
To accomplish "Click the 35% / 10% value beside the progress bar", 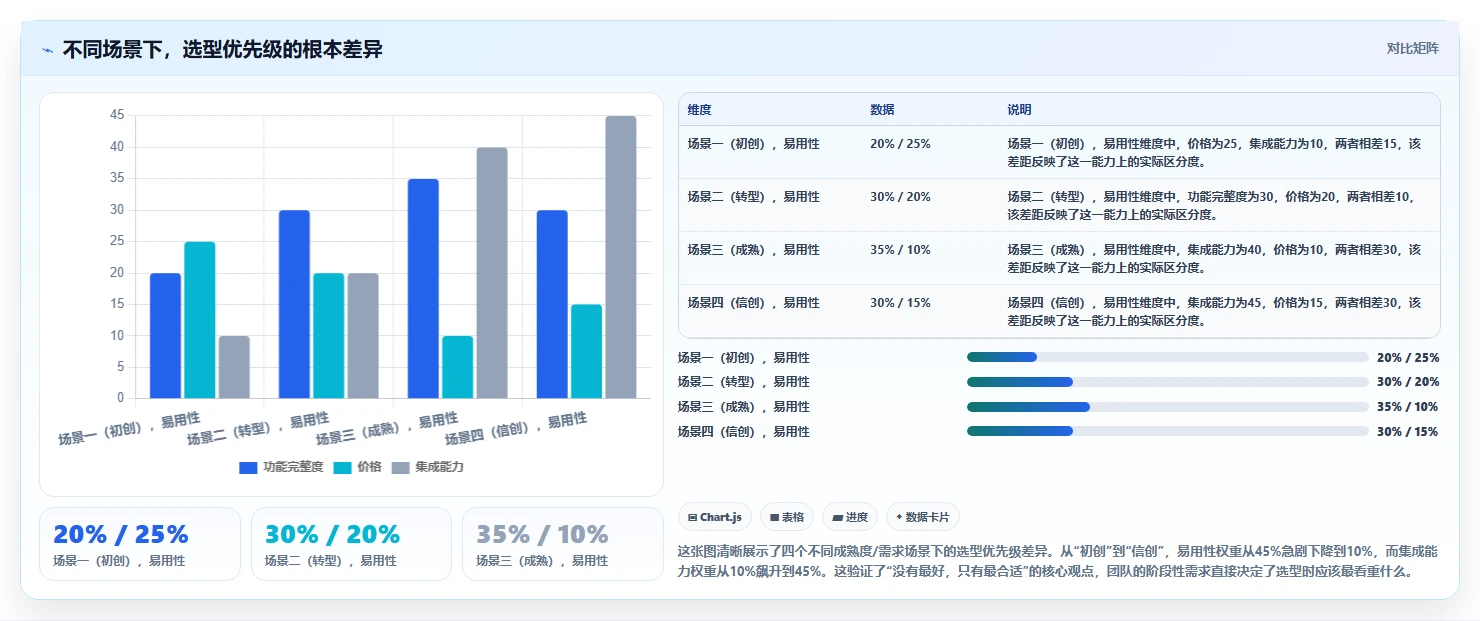I will pos(1408,407).
